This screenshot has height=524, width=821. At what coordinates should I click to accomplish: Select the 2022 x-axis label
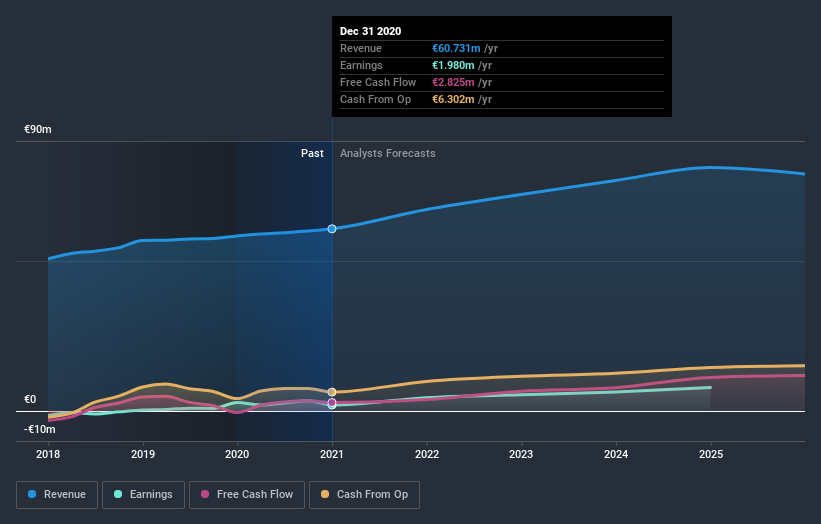pyautogui.click(x=427, y=454)
